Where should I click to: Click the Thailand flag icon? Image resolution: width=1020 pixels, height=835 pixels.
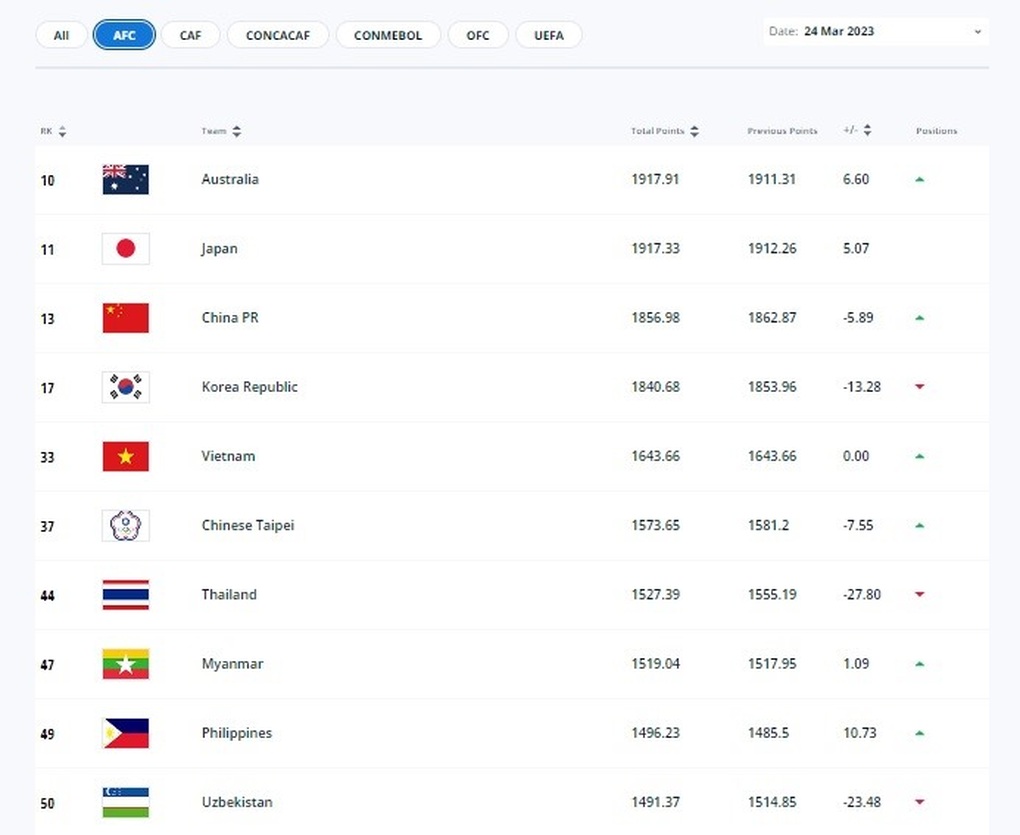[x=126, y=594]
